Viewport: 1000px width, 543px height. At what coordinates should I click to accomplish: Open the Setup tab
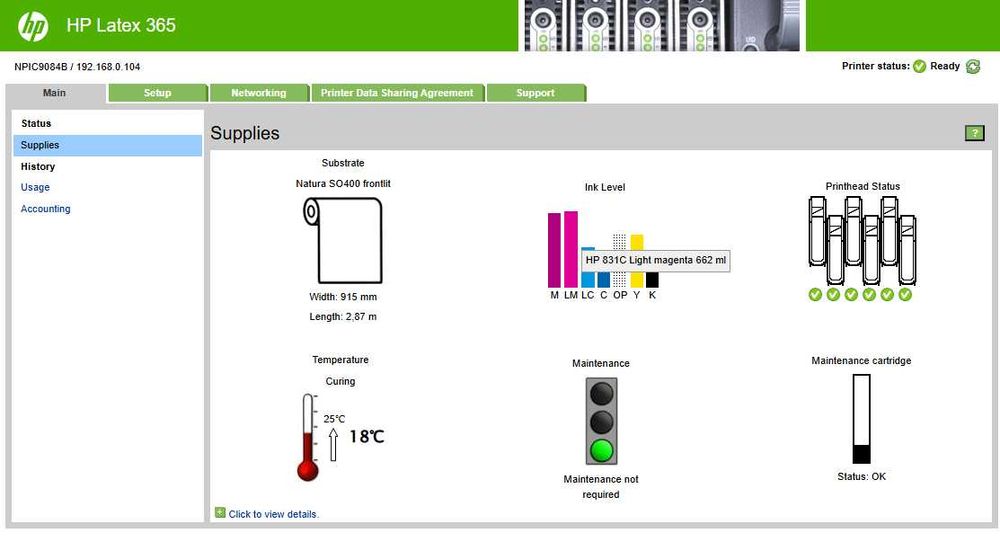point(158,93)
